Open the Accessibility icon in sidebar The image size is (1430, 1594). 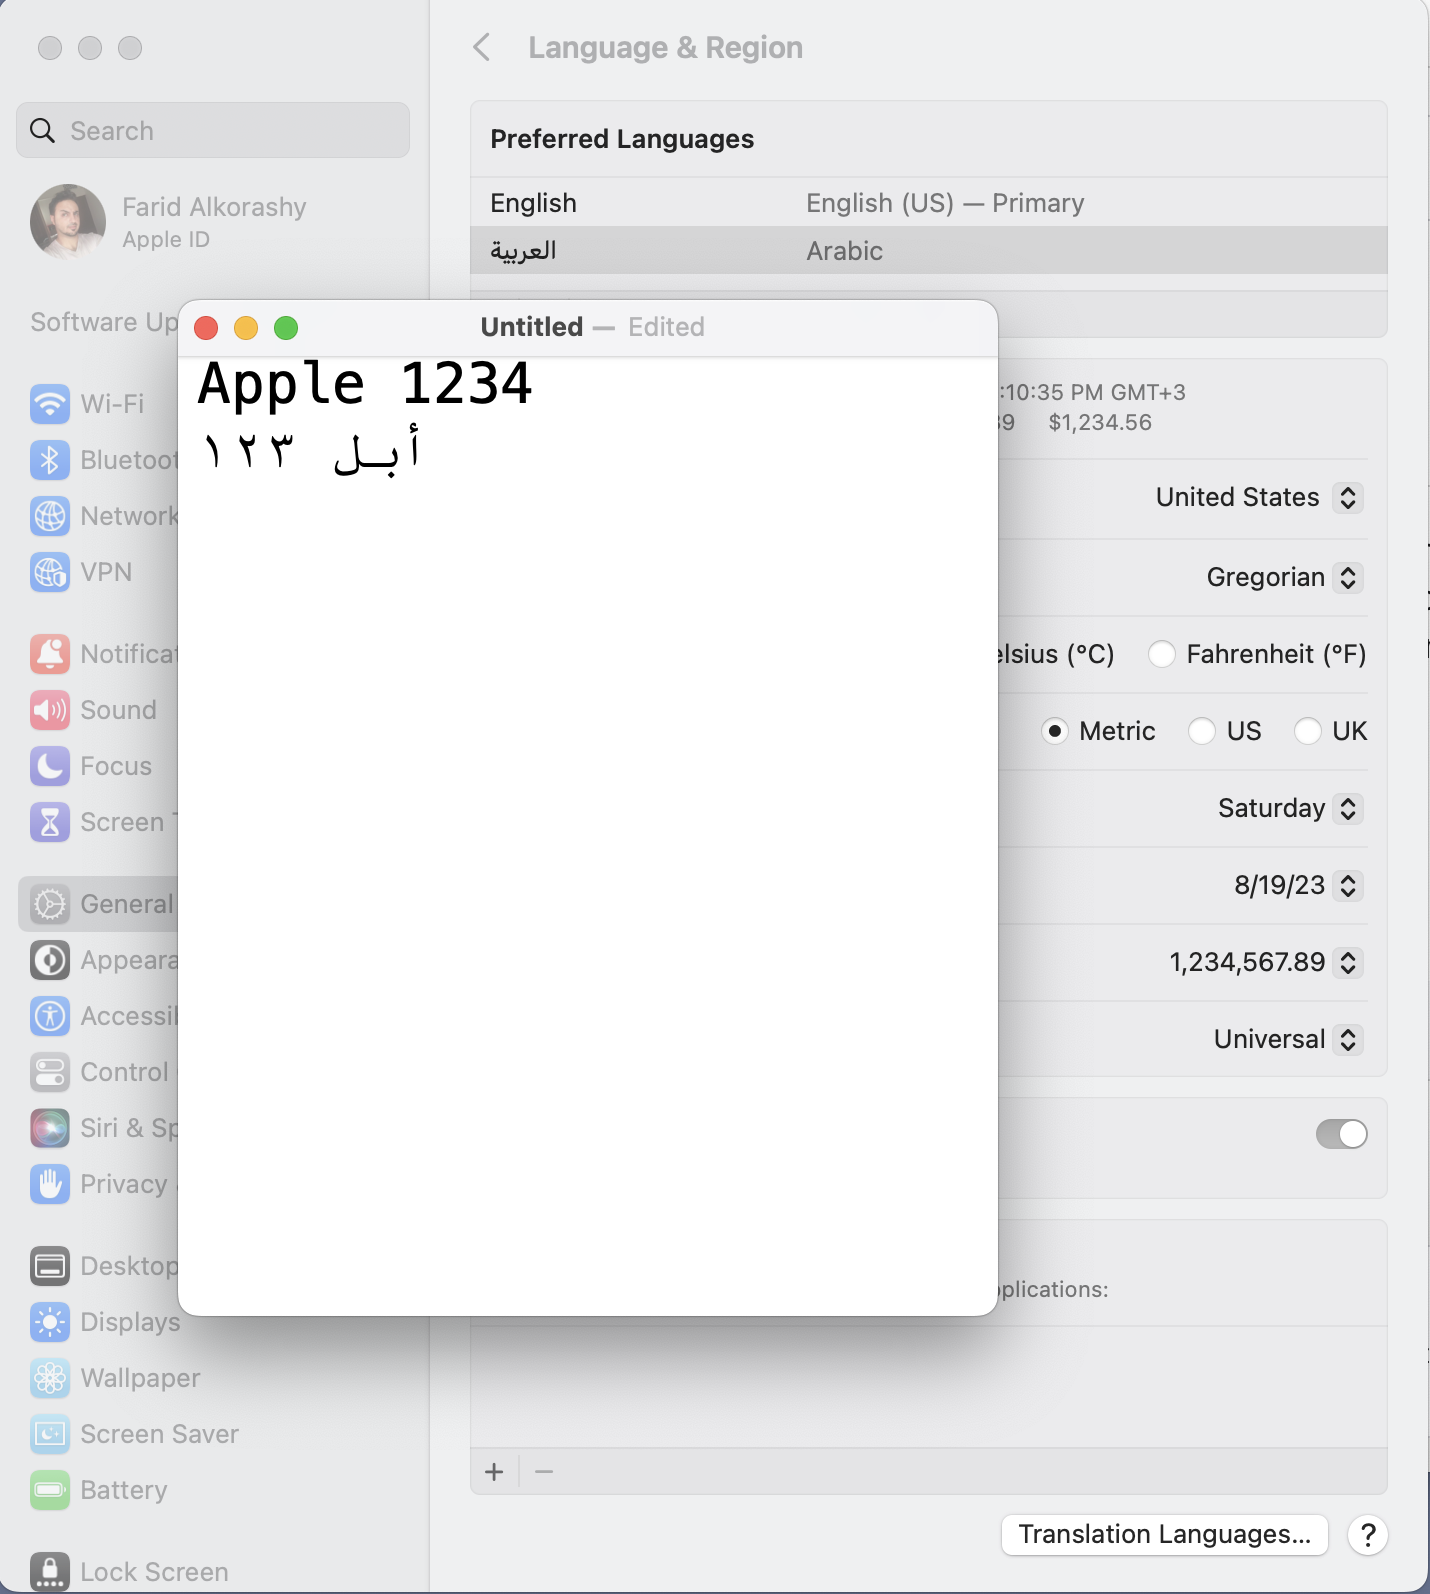pos(50,1016)
